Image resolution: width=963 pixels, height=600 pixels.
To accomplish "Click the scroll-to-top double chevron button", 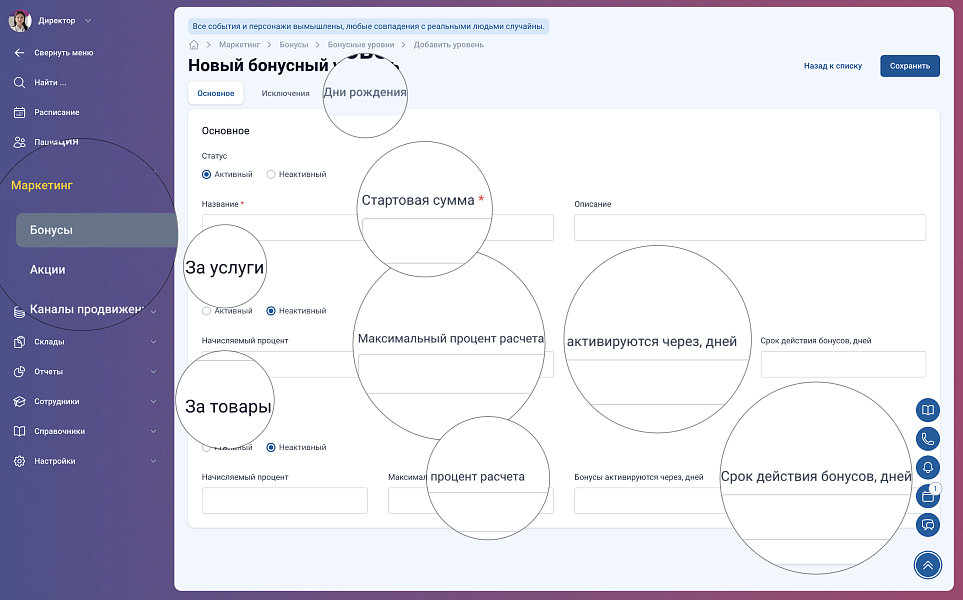I will [x=928, y=565].
